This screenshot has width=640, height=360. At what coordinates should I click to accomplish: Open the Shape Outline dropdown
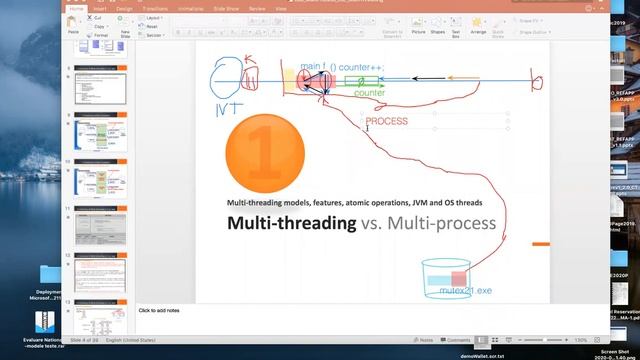[532, 32]
